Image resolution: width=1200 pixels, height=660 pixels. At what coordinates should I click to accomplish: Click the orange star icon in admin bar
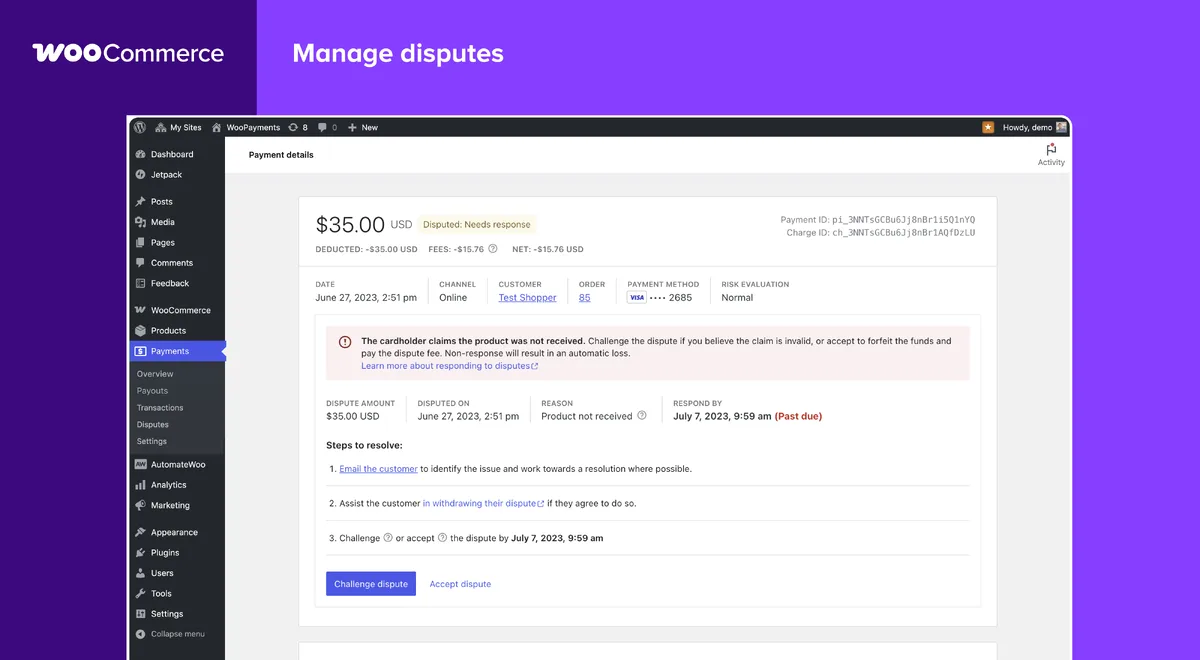point(988,127)
